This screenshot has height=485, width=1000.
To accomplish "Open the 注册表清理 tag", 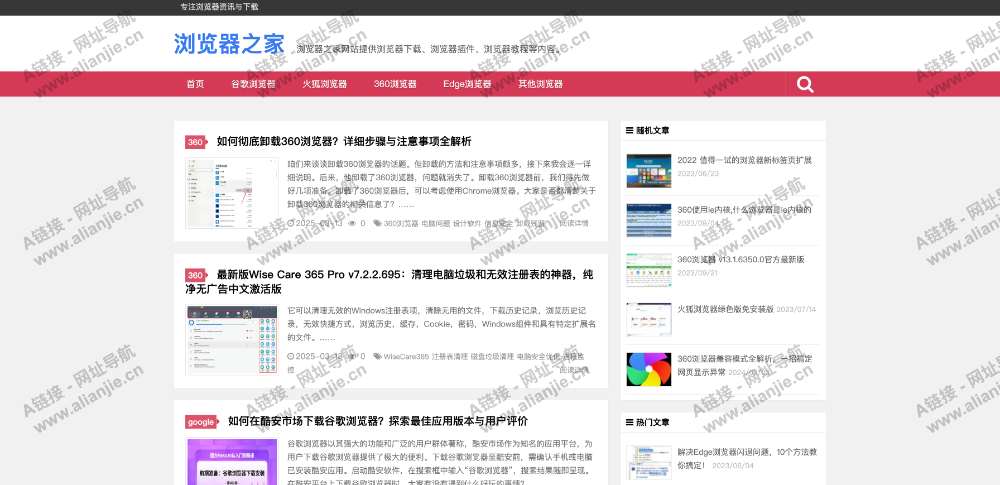I will pyautogui.click(x=450, y=357).
